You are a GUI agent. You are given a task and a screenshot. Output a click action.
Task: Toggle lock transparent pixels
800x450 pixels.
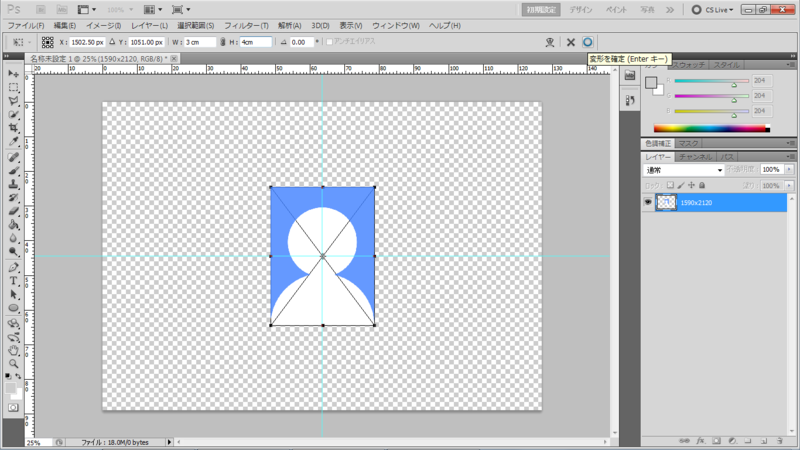tap(670, 185)
